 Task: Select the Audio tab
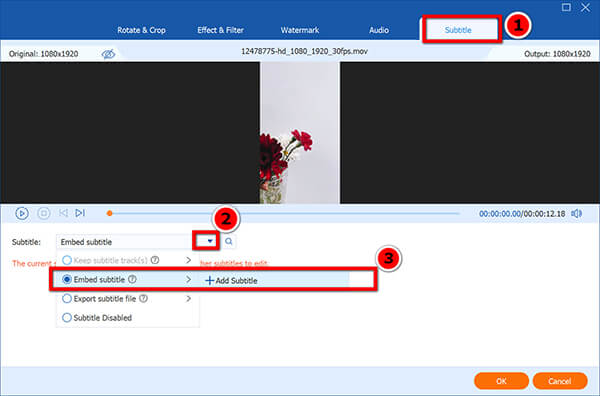379,30
